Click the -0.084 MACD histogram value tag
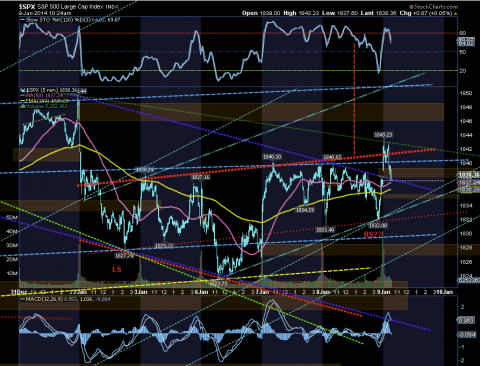Image resolution: width=480 pixels, height=366 pixels. 466,334
